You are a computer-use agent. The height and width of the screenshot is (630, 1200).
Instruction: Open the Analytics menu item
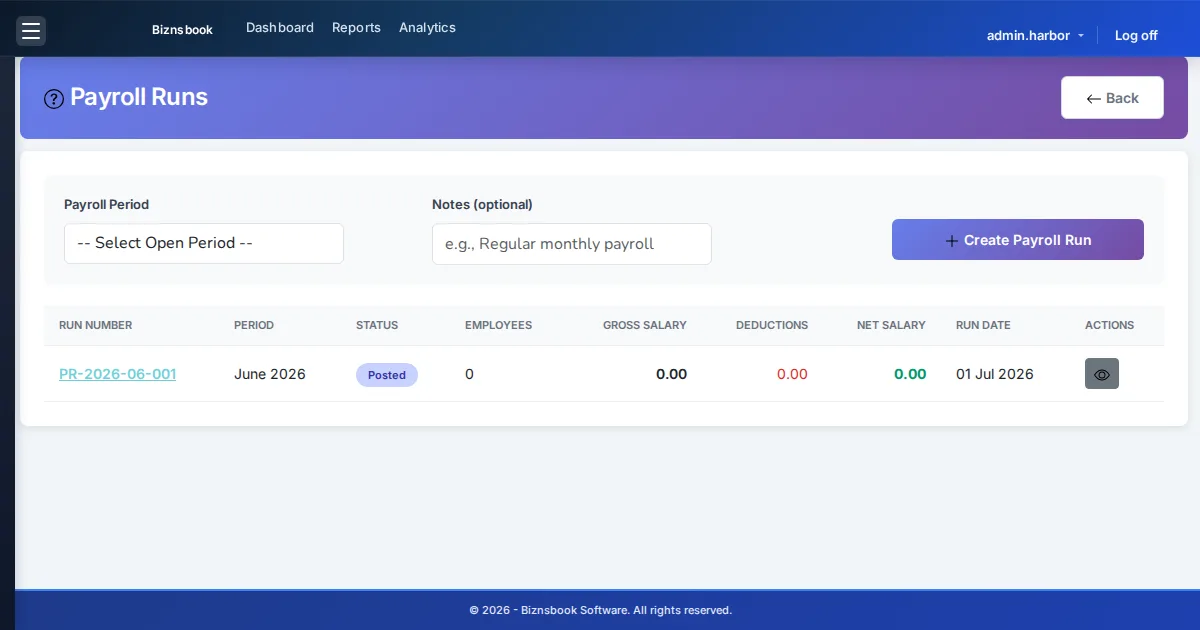[427, 28]
